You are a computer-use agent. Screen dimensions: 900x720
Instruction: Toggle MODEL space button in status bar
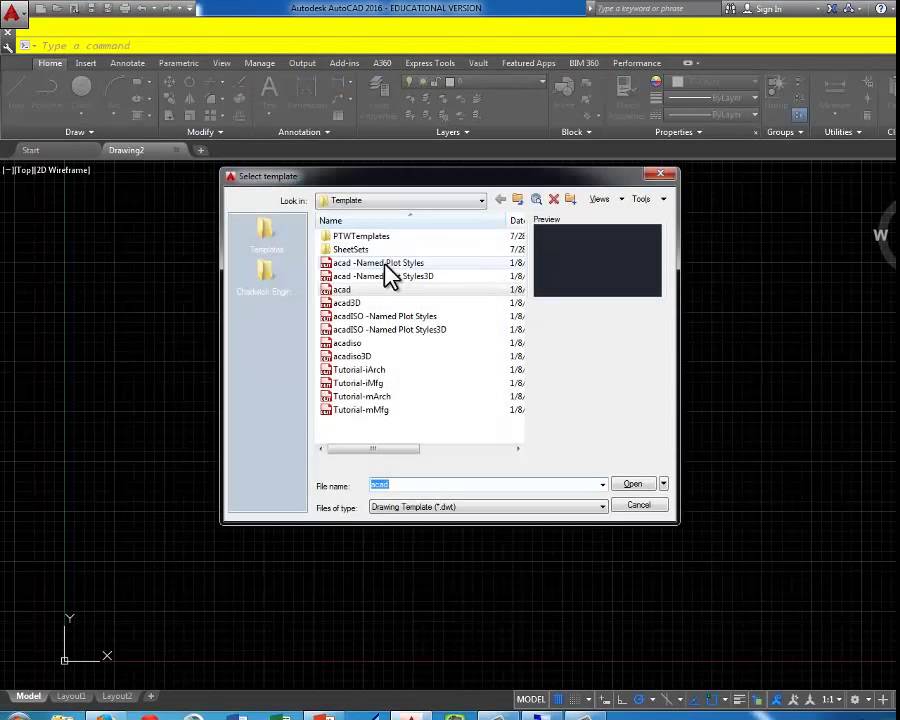531,699
